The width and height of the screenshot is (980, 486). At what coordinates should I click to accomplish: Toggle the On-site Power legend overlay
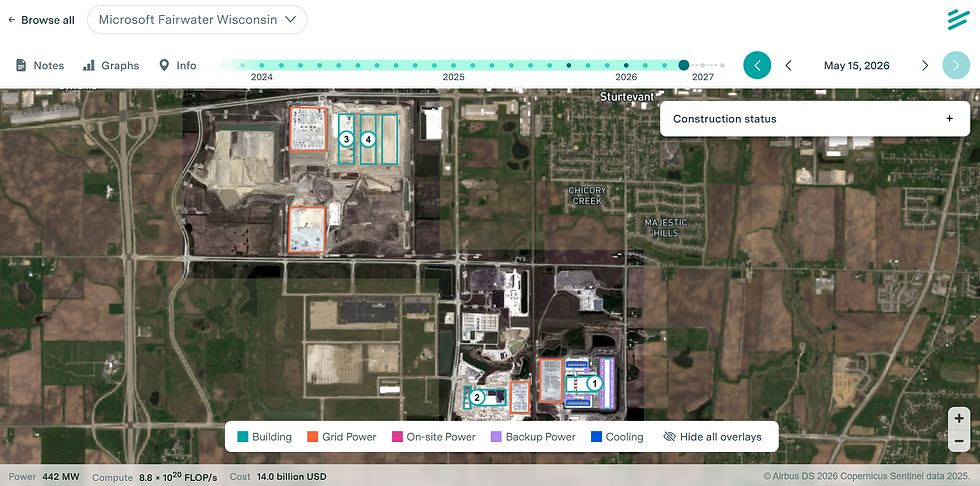pos(433,437)
